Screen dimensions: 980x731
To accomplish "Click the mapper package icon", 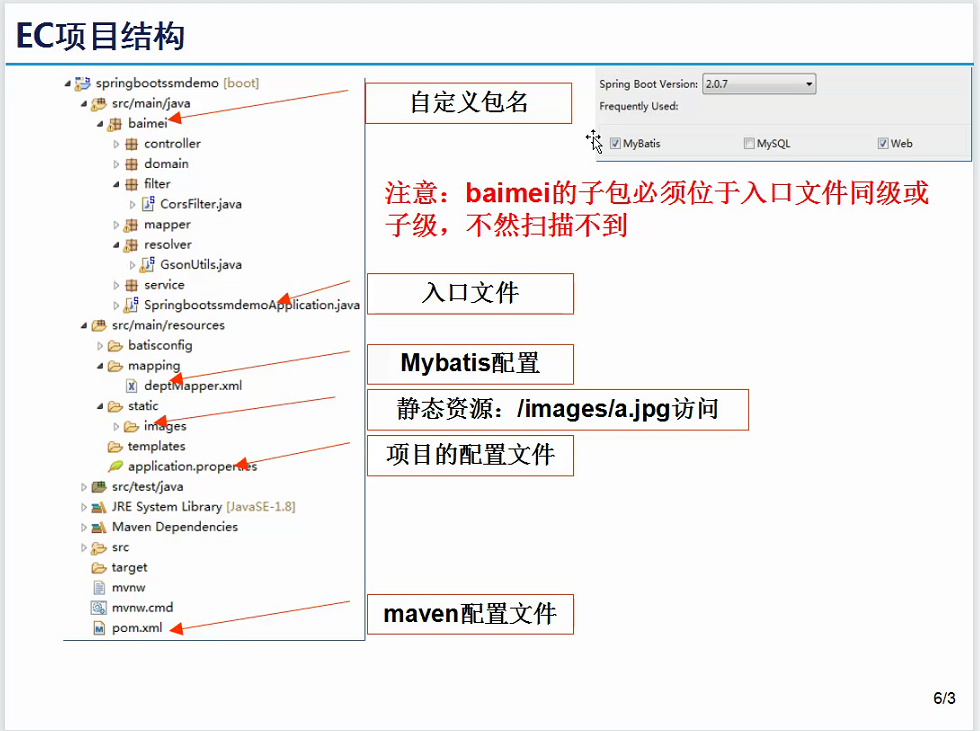I will tap(131, 225).
